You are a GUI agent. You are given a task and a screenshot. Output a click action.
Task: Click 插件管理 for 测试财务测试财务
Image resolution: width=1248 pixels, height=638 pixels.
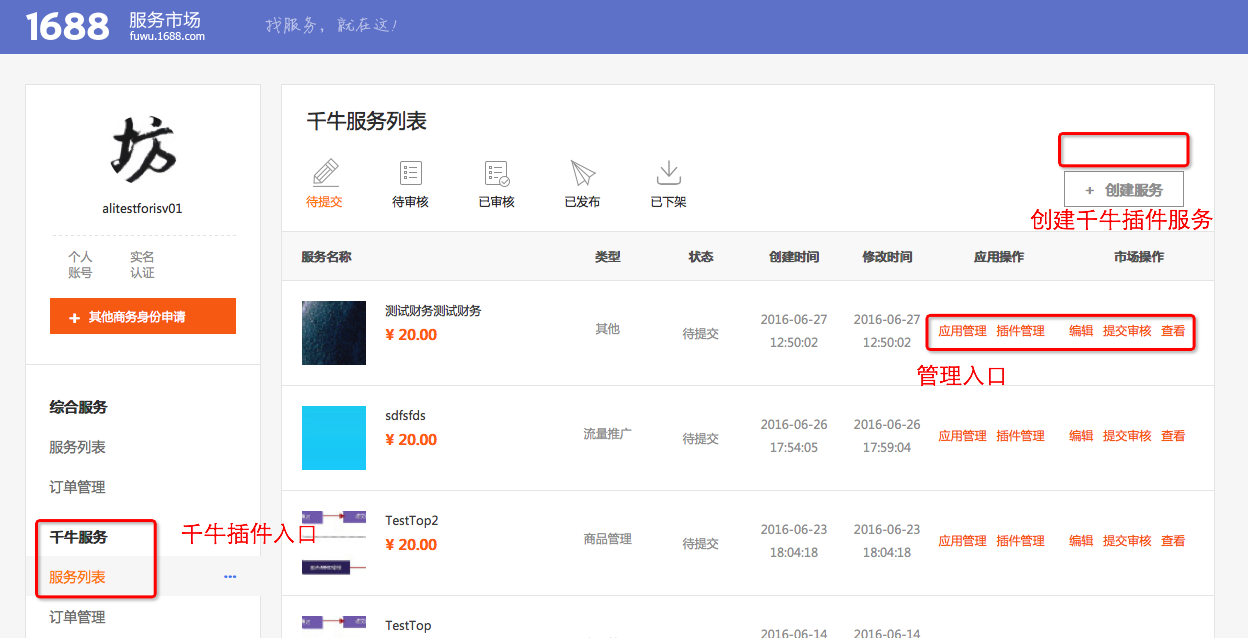point(1020,331)
